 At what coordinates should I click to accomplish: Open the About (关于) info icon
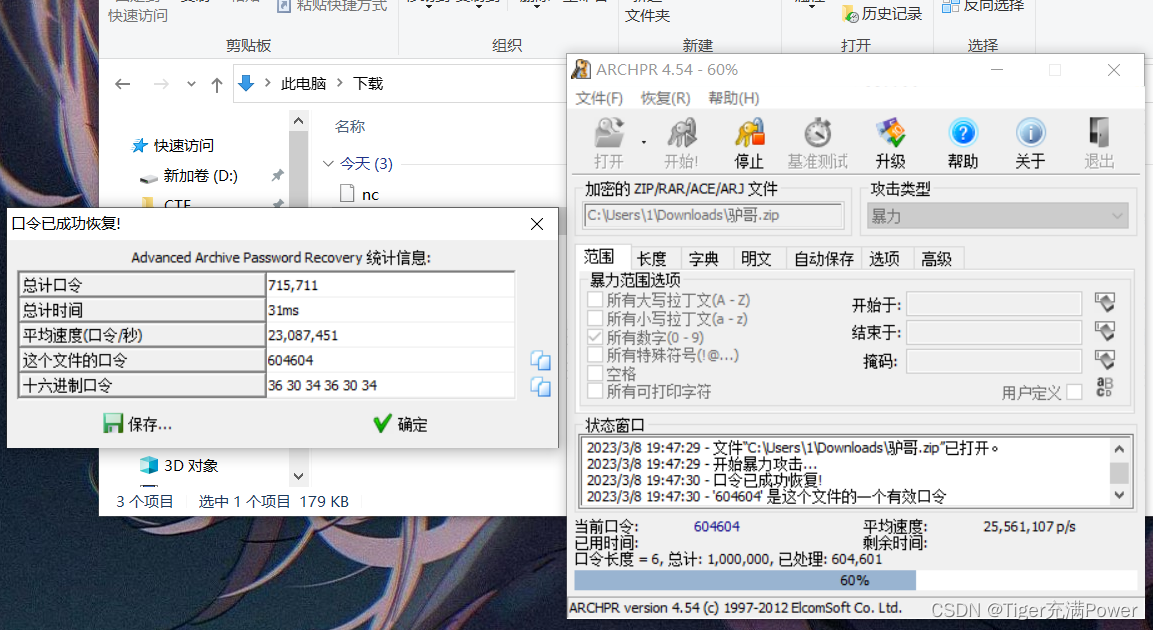(1030, 133)
